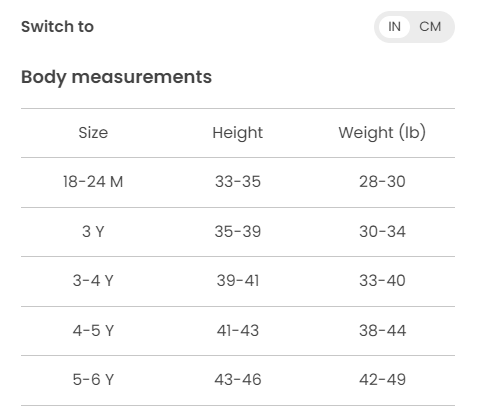Click the Weight (lb) column header

click(x=382, y=132)
